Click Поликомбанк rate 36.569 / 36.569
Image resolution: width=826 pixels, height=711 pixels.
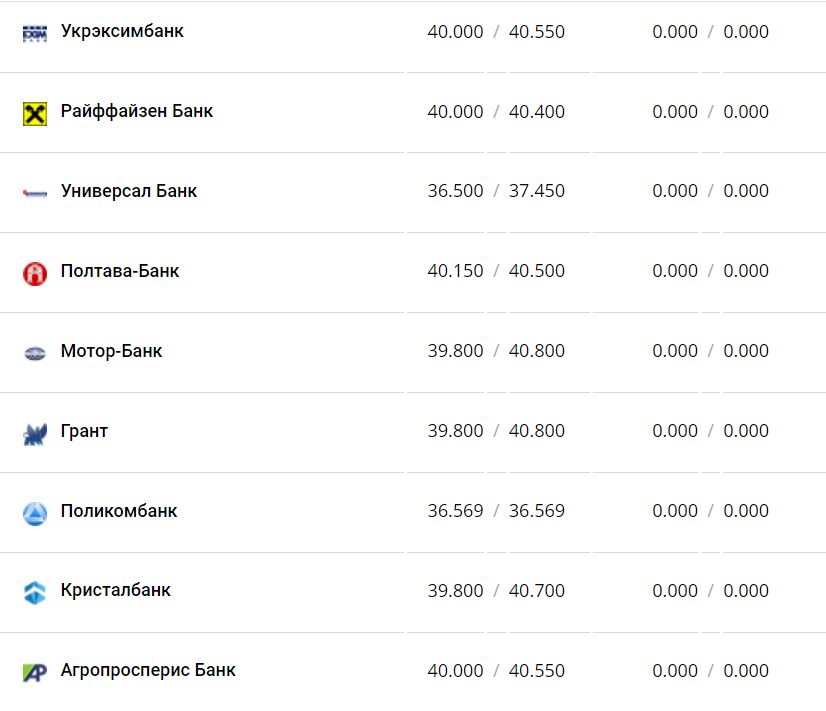496,511
